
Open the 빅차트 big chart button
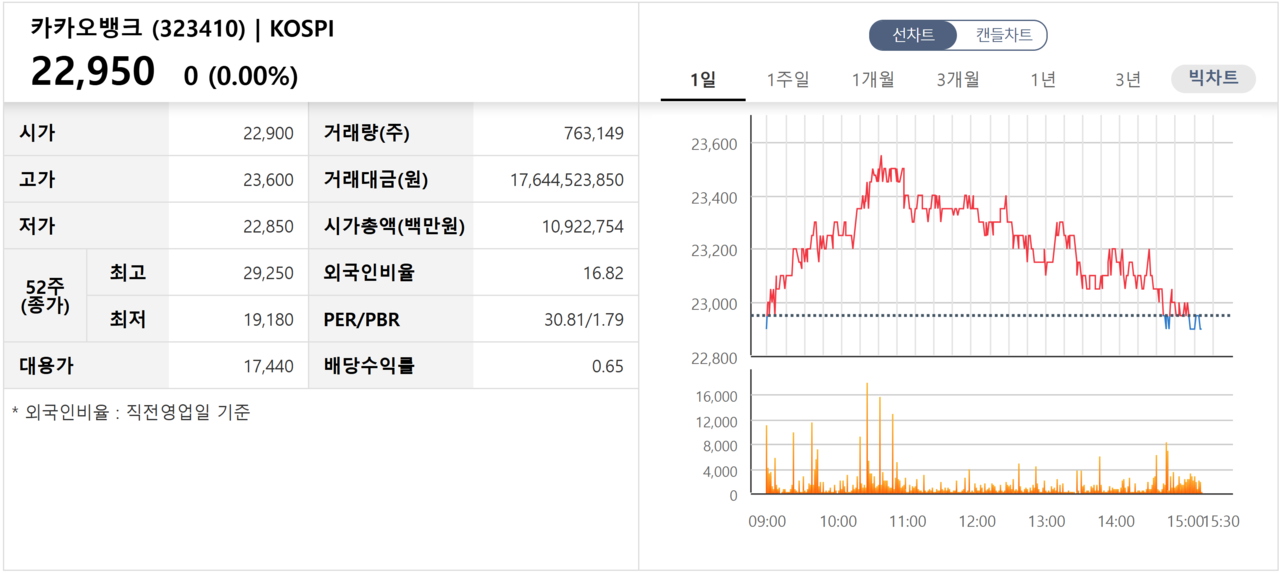[x=1213, y=78]
